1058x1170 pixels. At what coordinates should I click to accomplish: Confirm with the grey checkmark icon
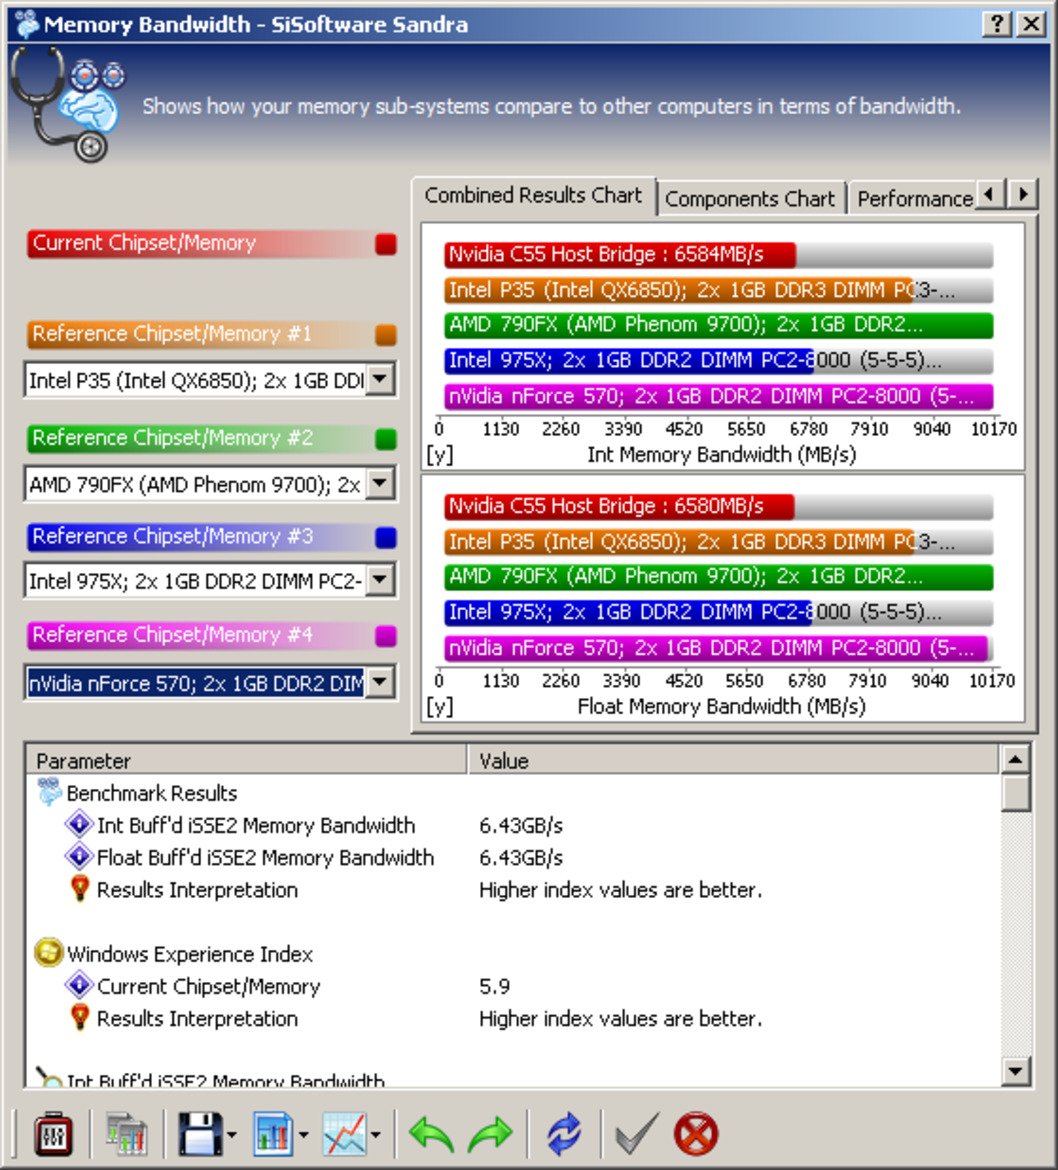tap(636, 1135)
